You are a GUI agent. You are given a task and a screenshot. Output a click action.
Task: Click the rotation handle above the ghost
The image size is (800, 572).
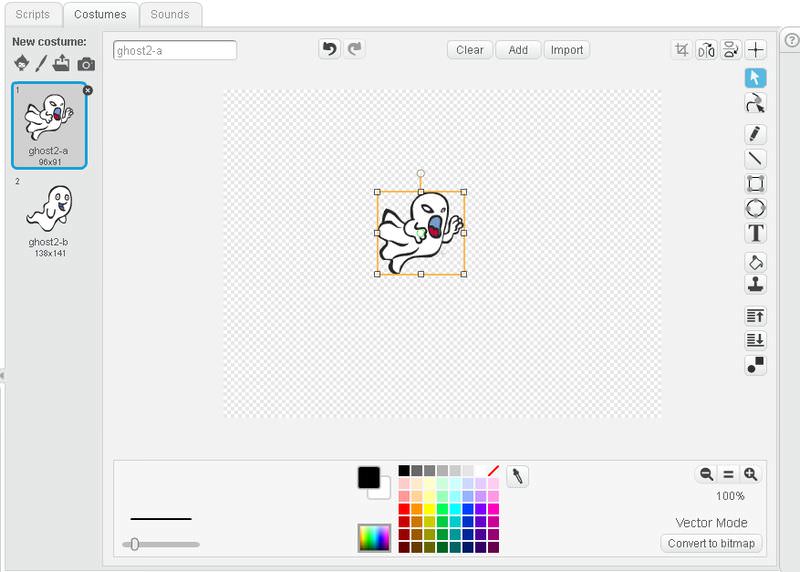pyautogui.click(x=420, y=173)
